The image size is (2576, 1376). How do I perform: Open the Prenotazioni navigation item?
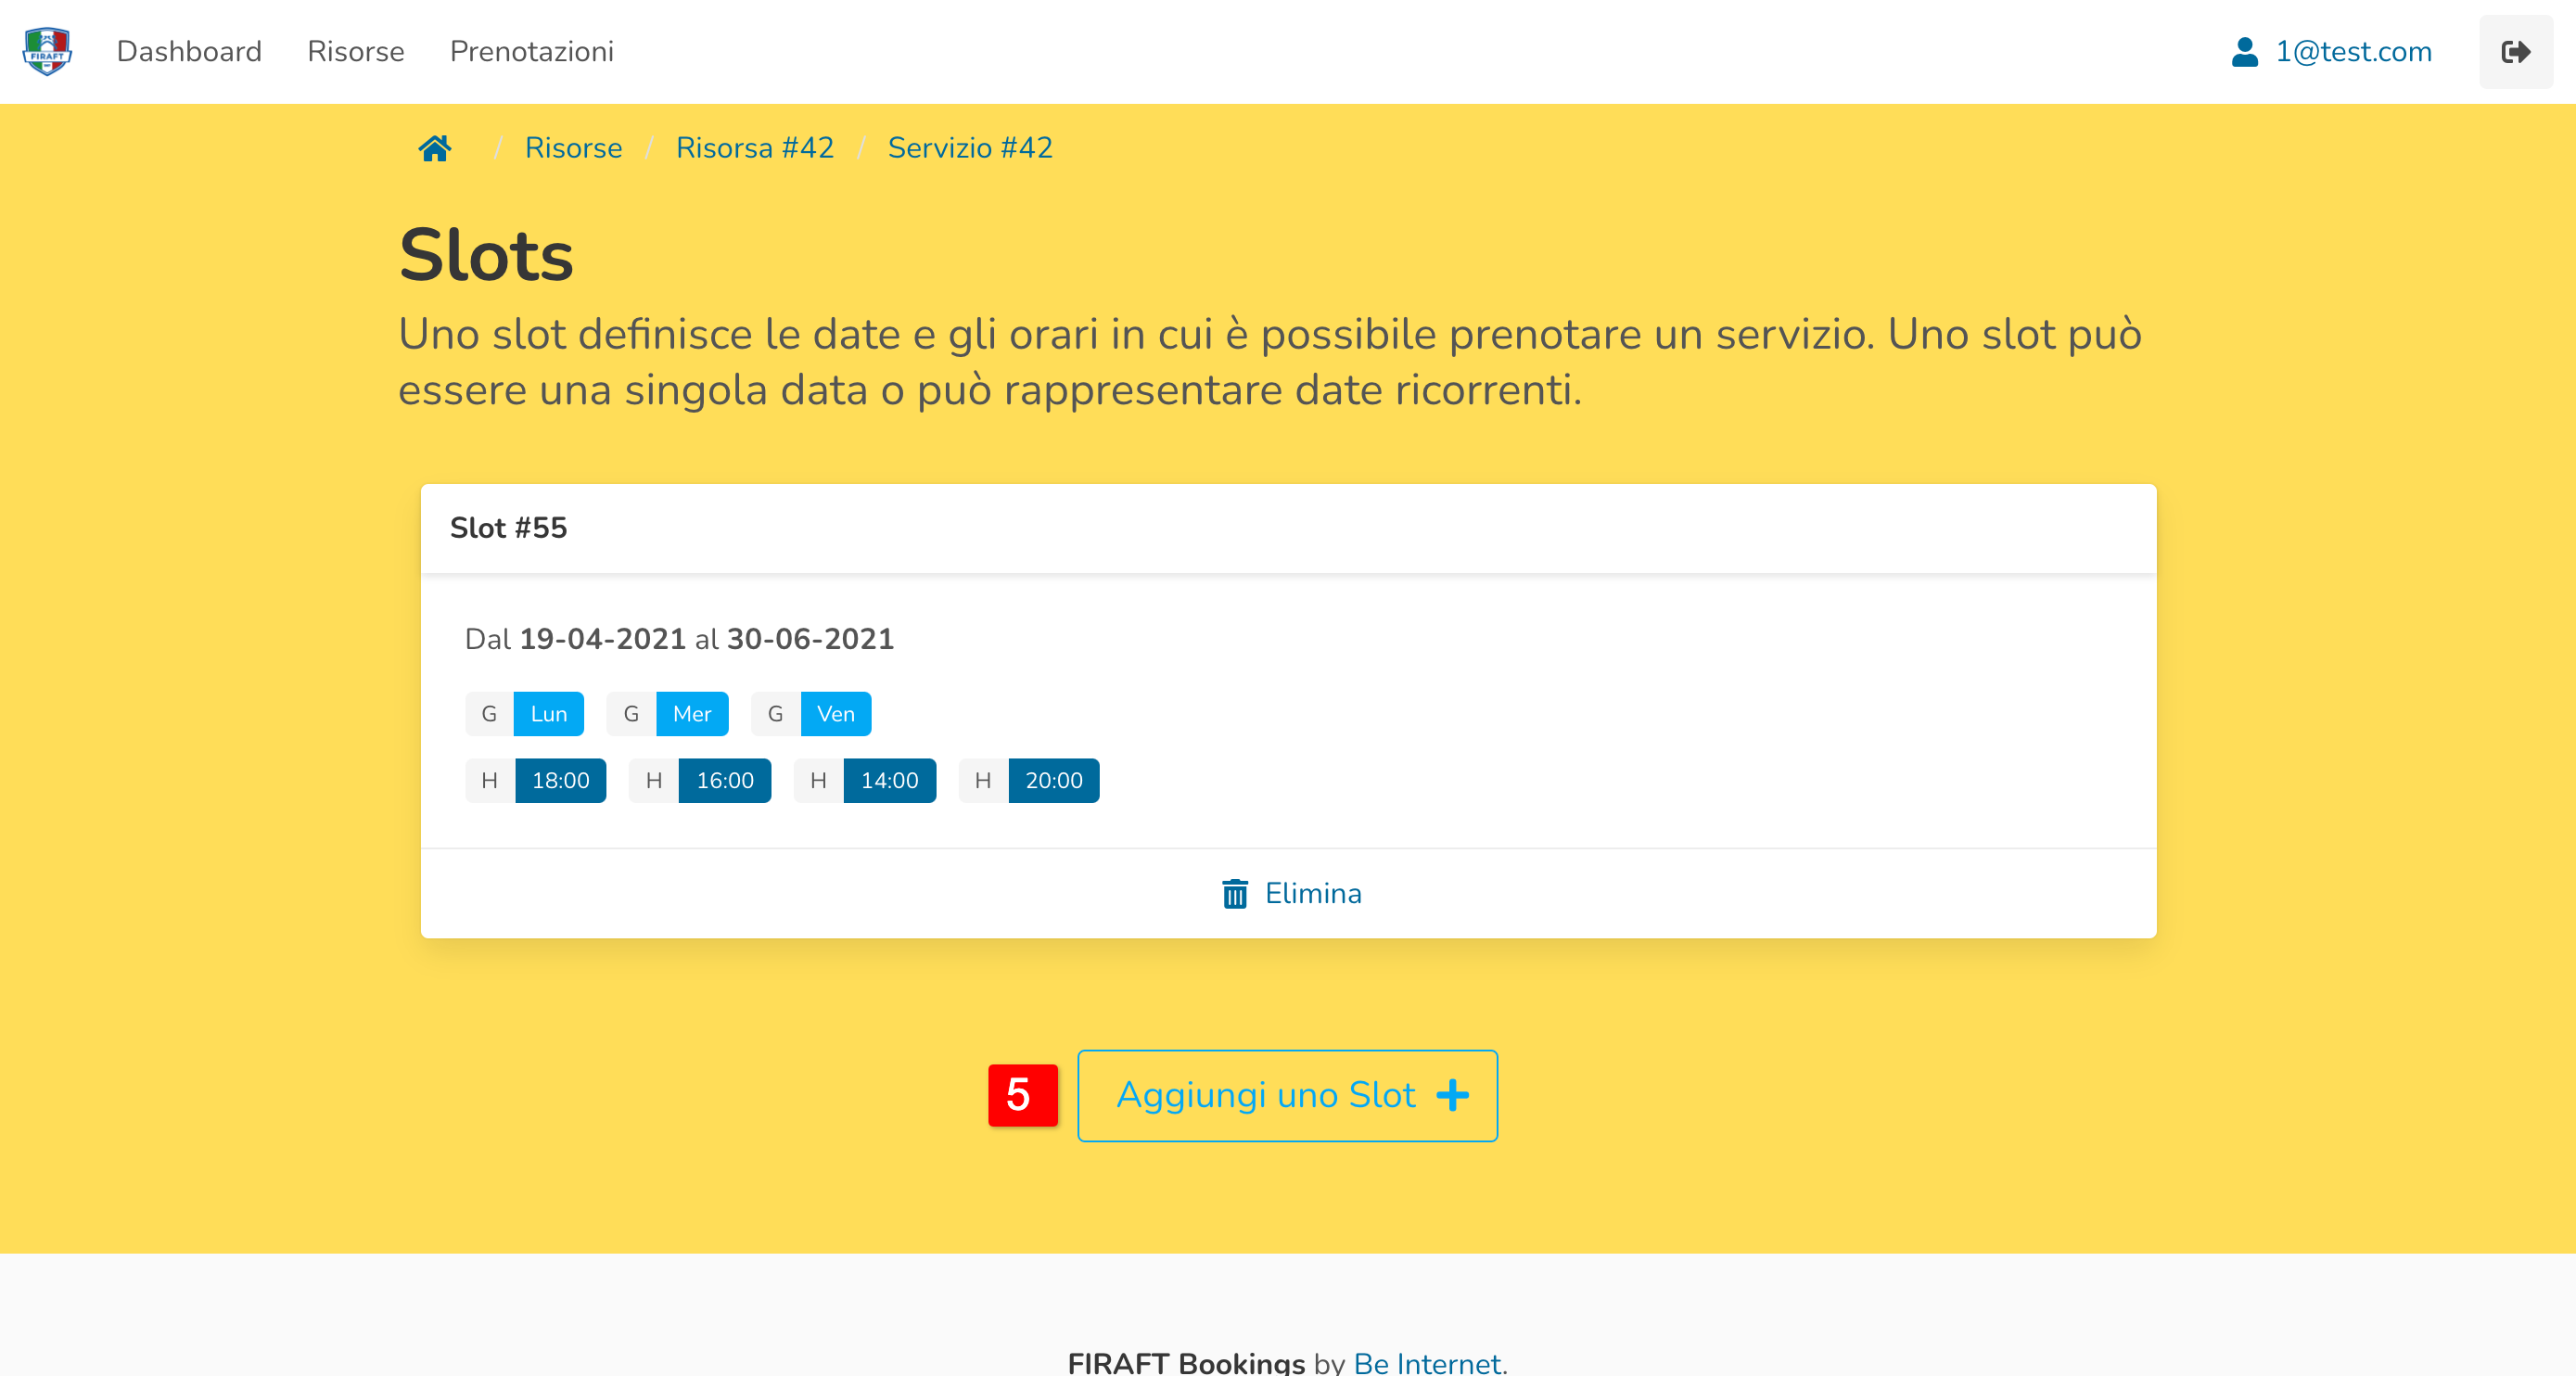pos(532,52)
